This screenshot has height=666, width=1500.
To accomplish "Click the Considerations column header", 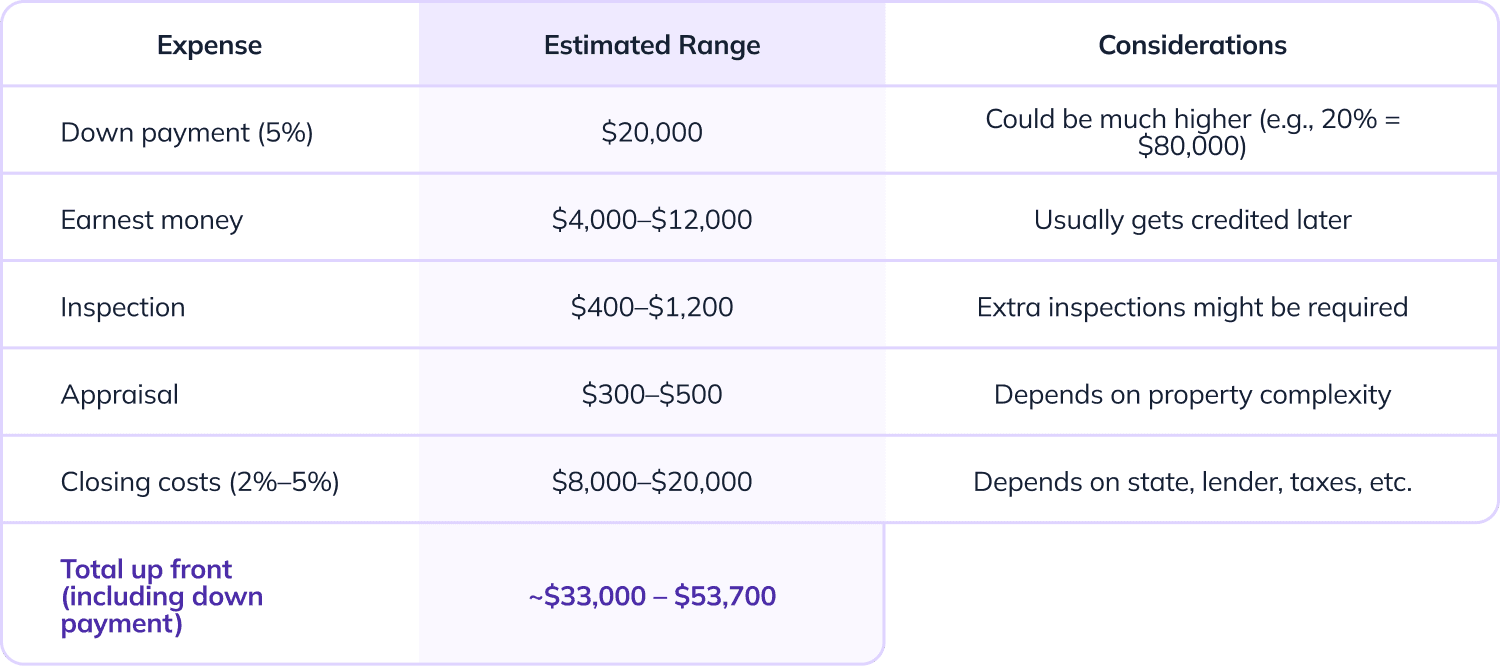I will 1192,45.
